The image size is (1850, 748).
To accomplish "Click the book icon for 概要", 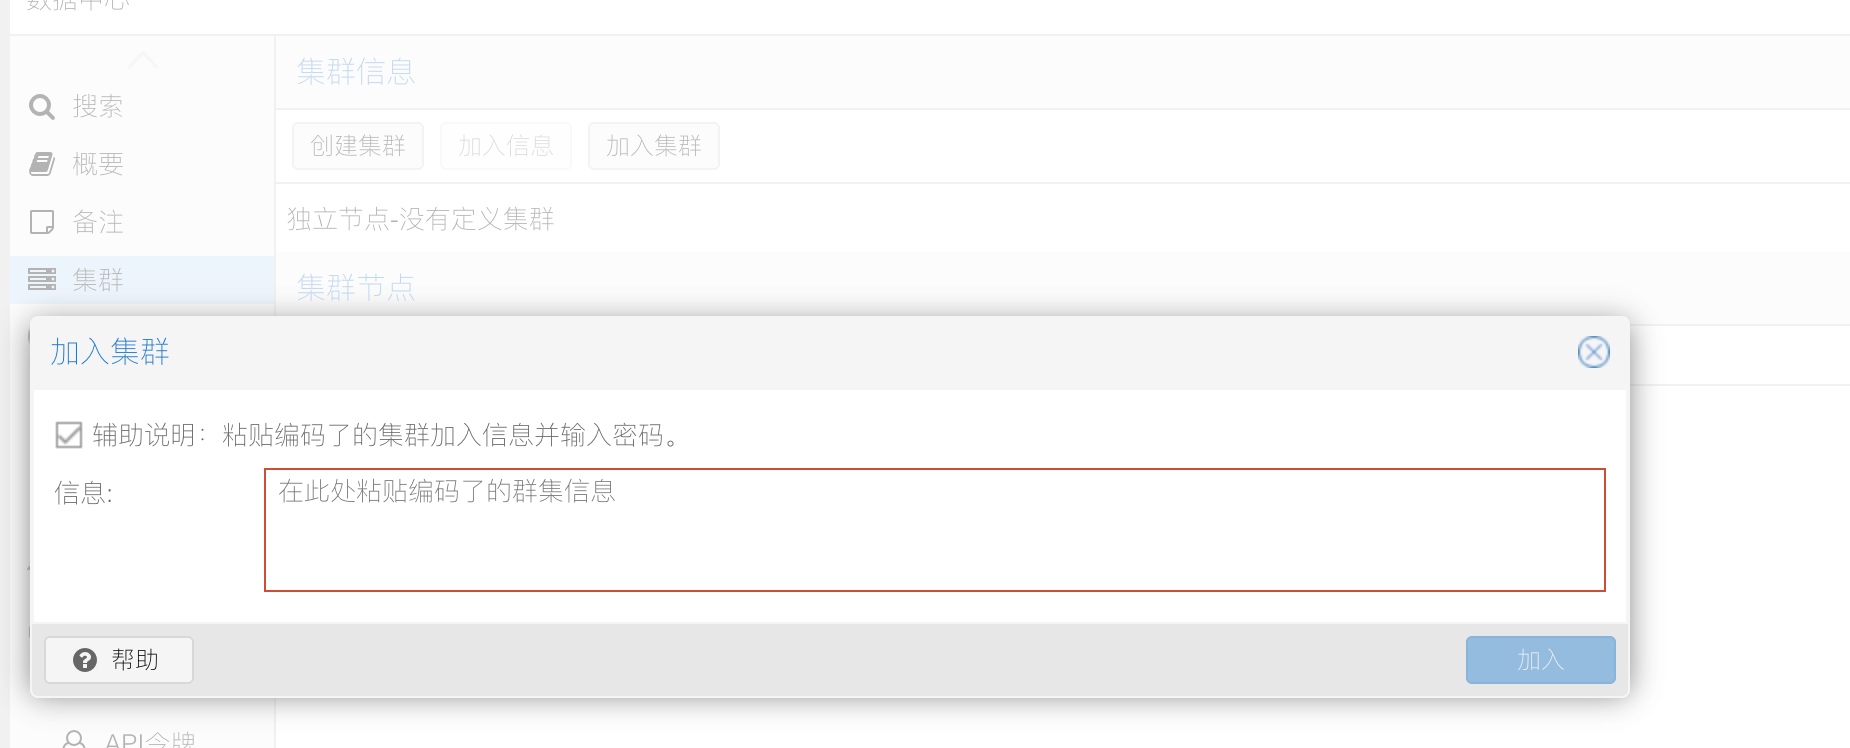I will pyautogui.click(x=42, y=164).
